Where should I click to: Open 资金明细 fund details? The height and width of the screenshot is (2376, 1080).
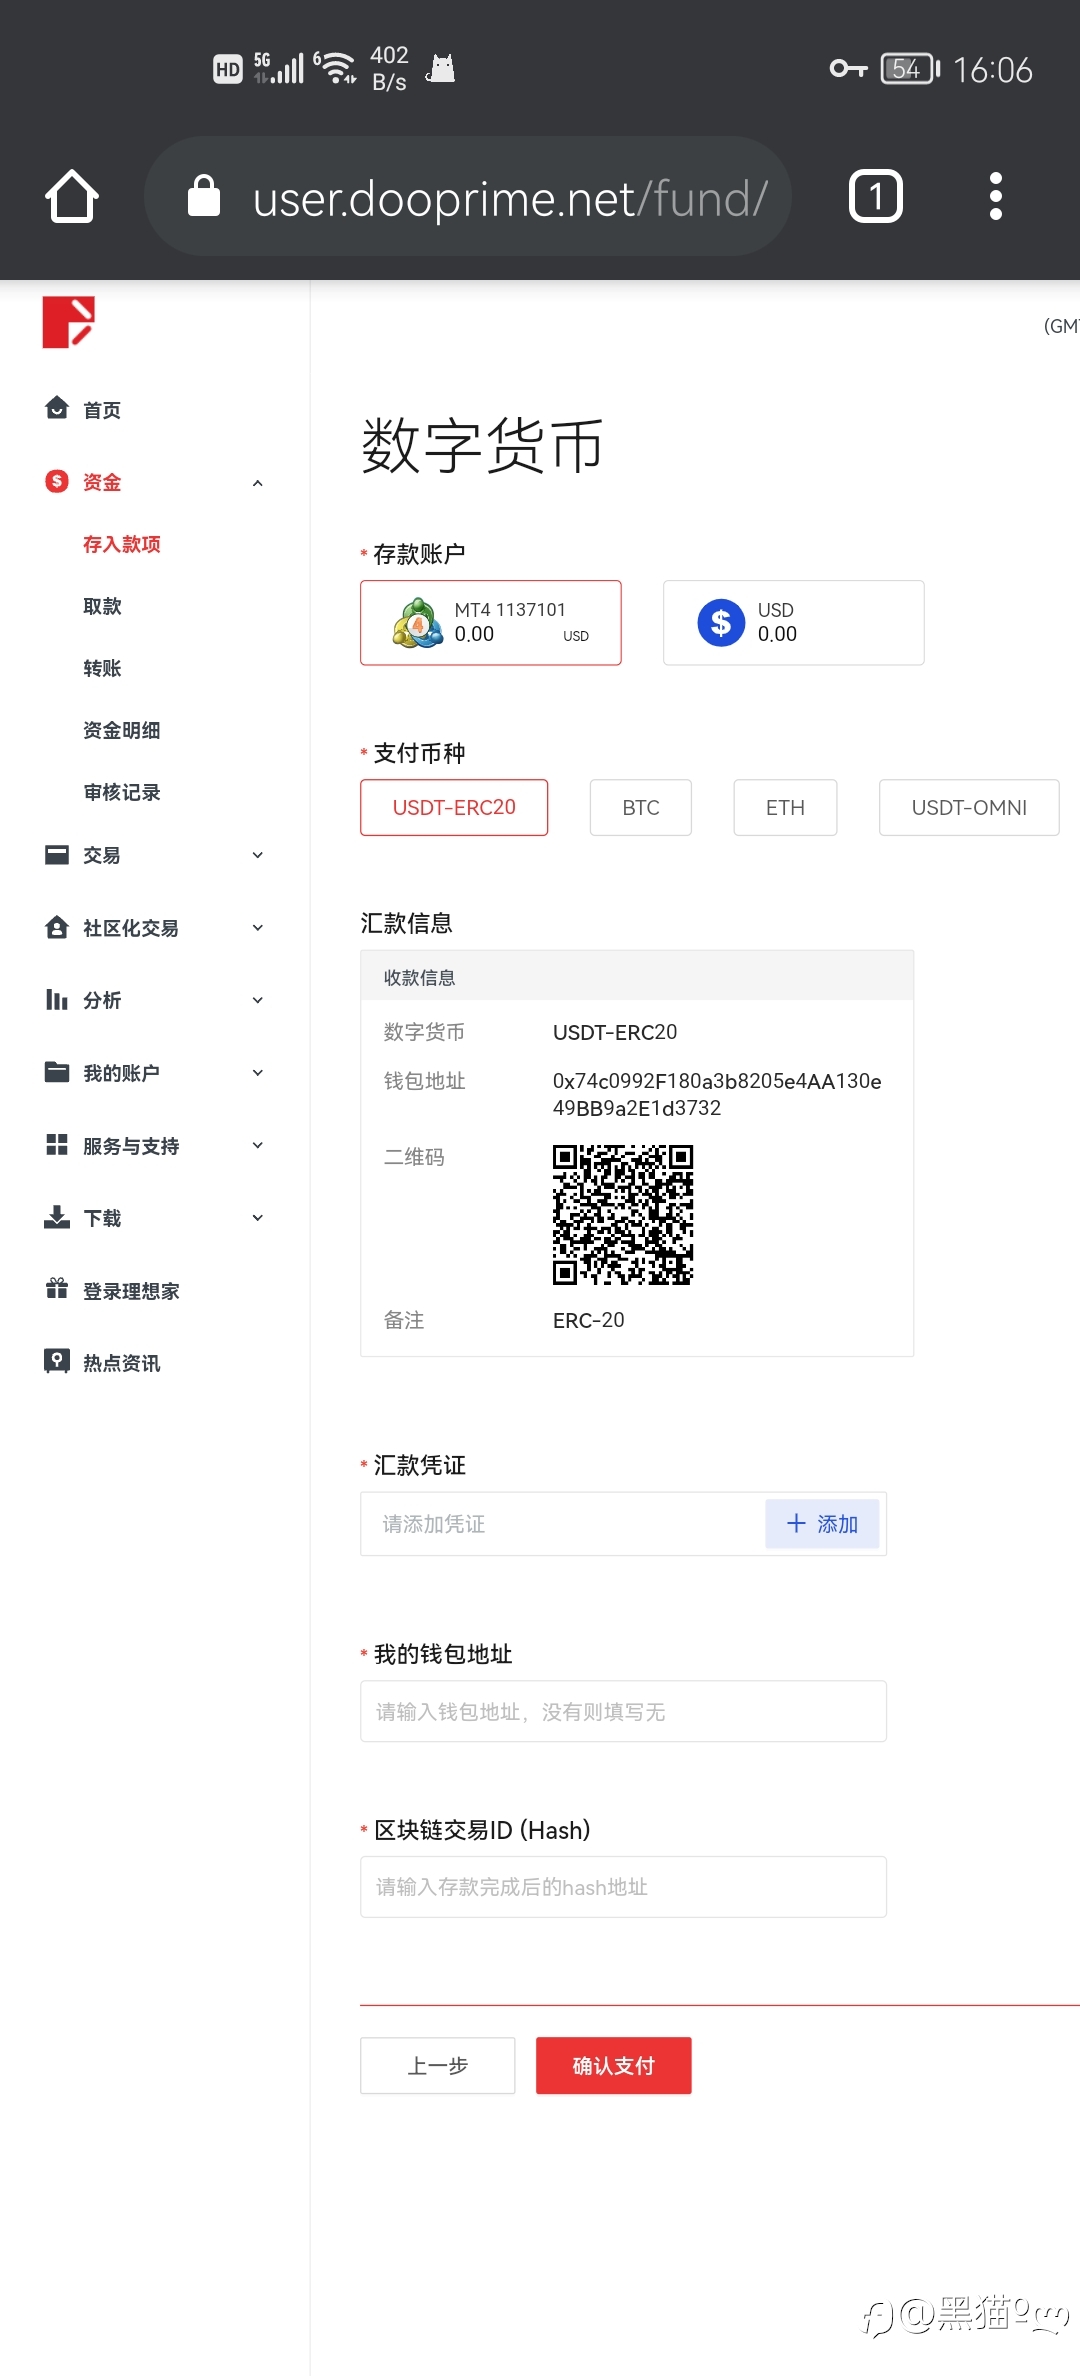[122, 730]
